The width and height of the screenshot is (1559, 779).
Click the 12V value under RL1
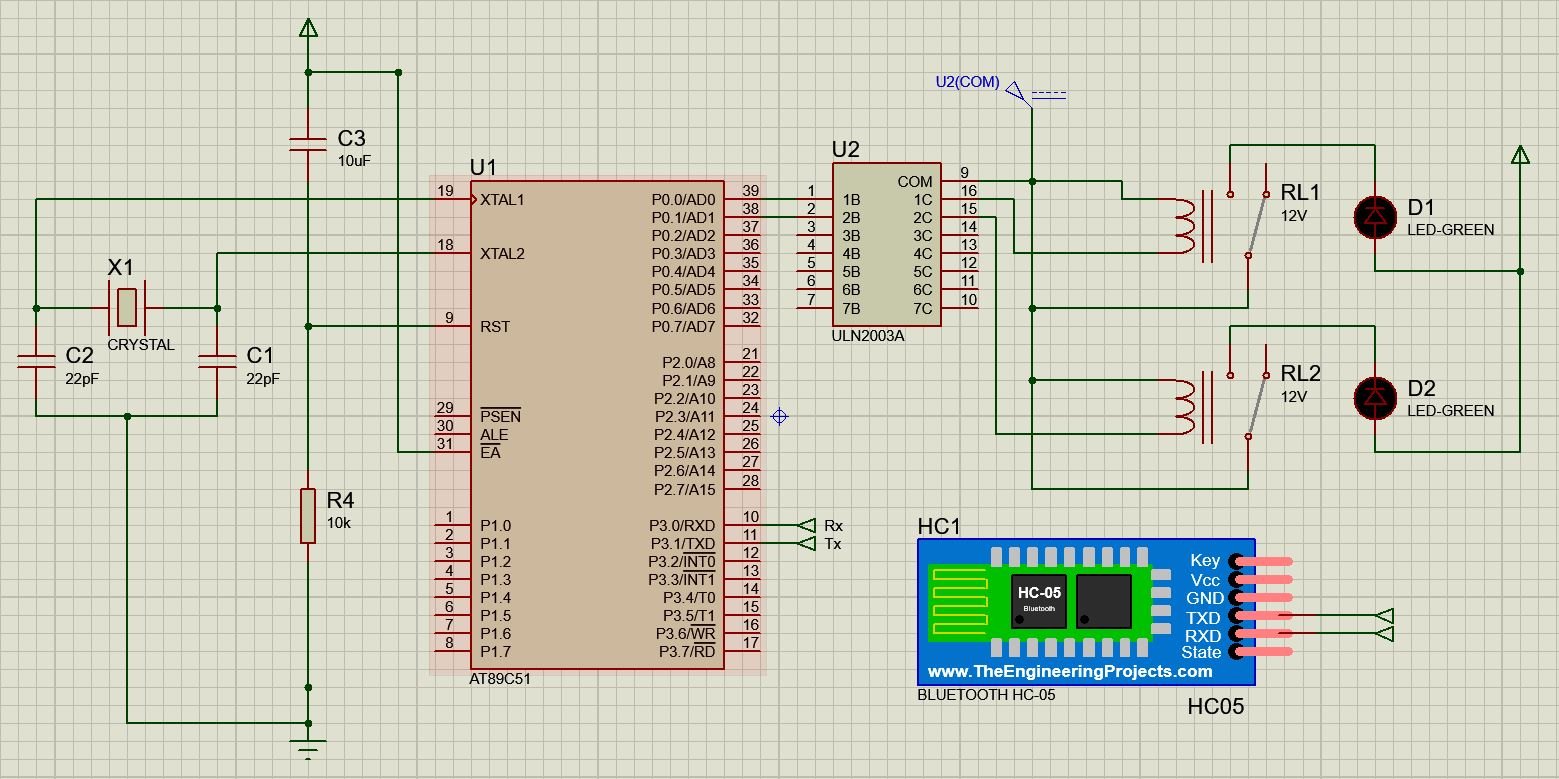(1294, 215)
